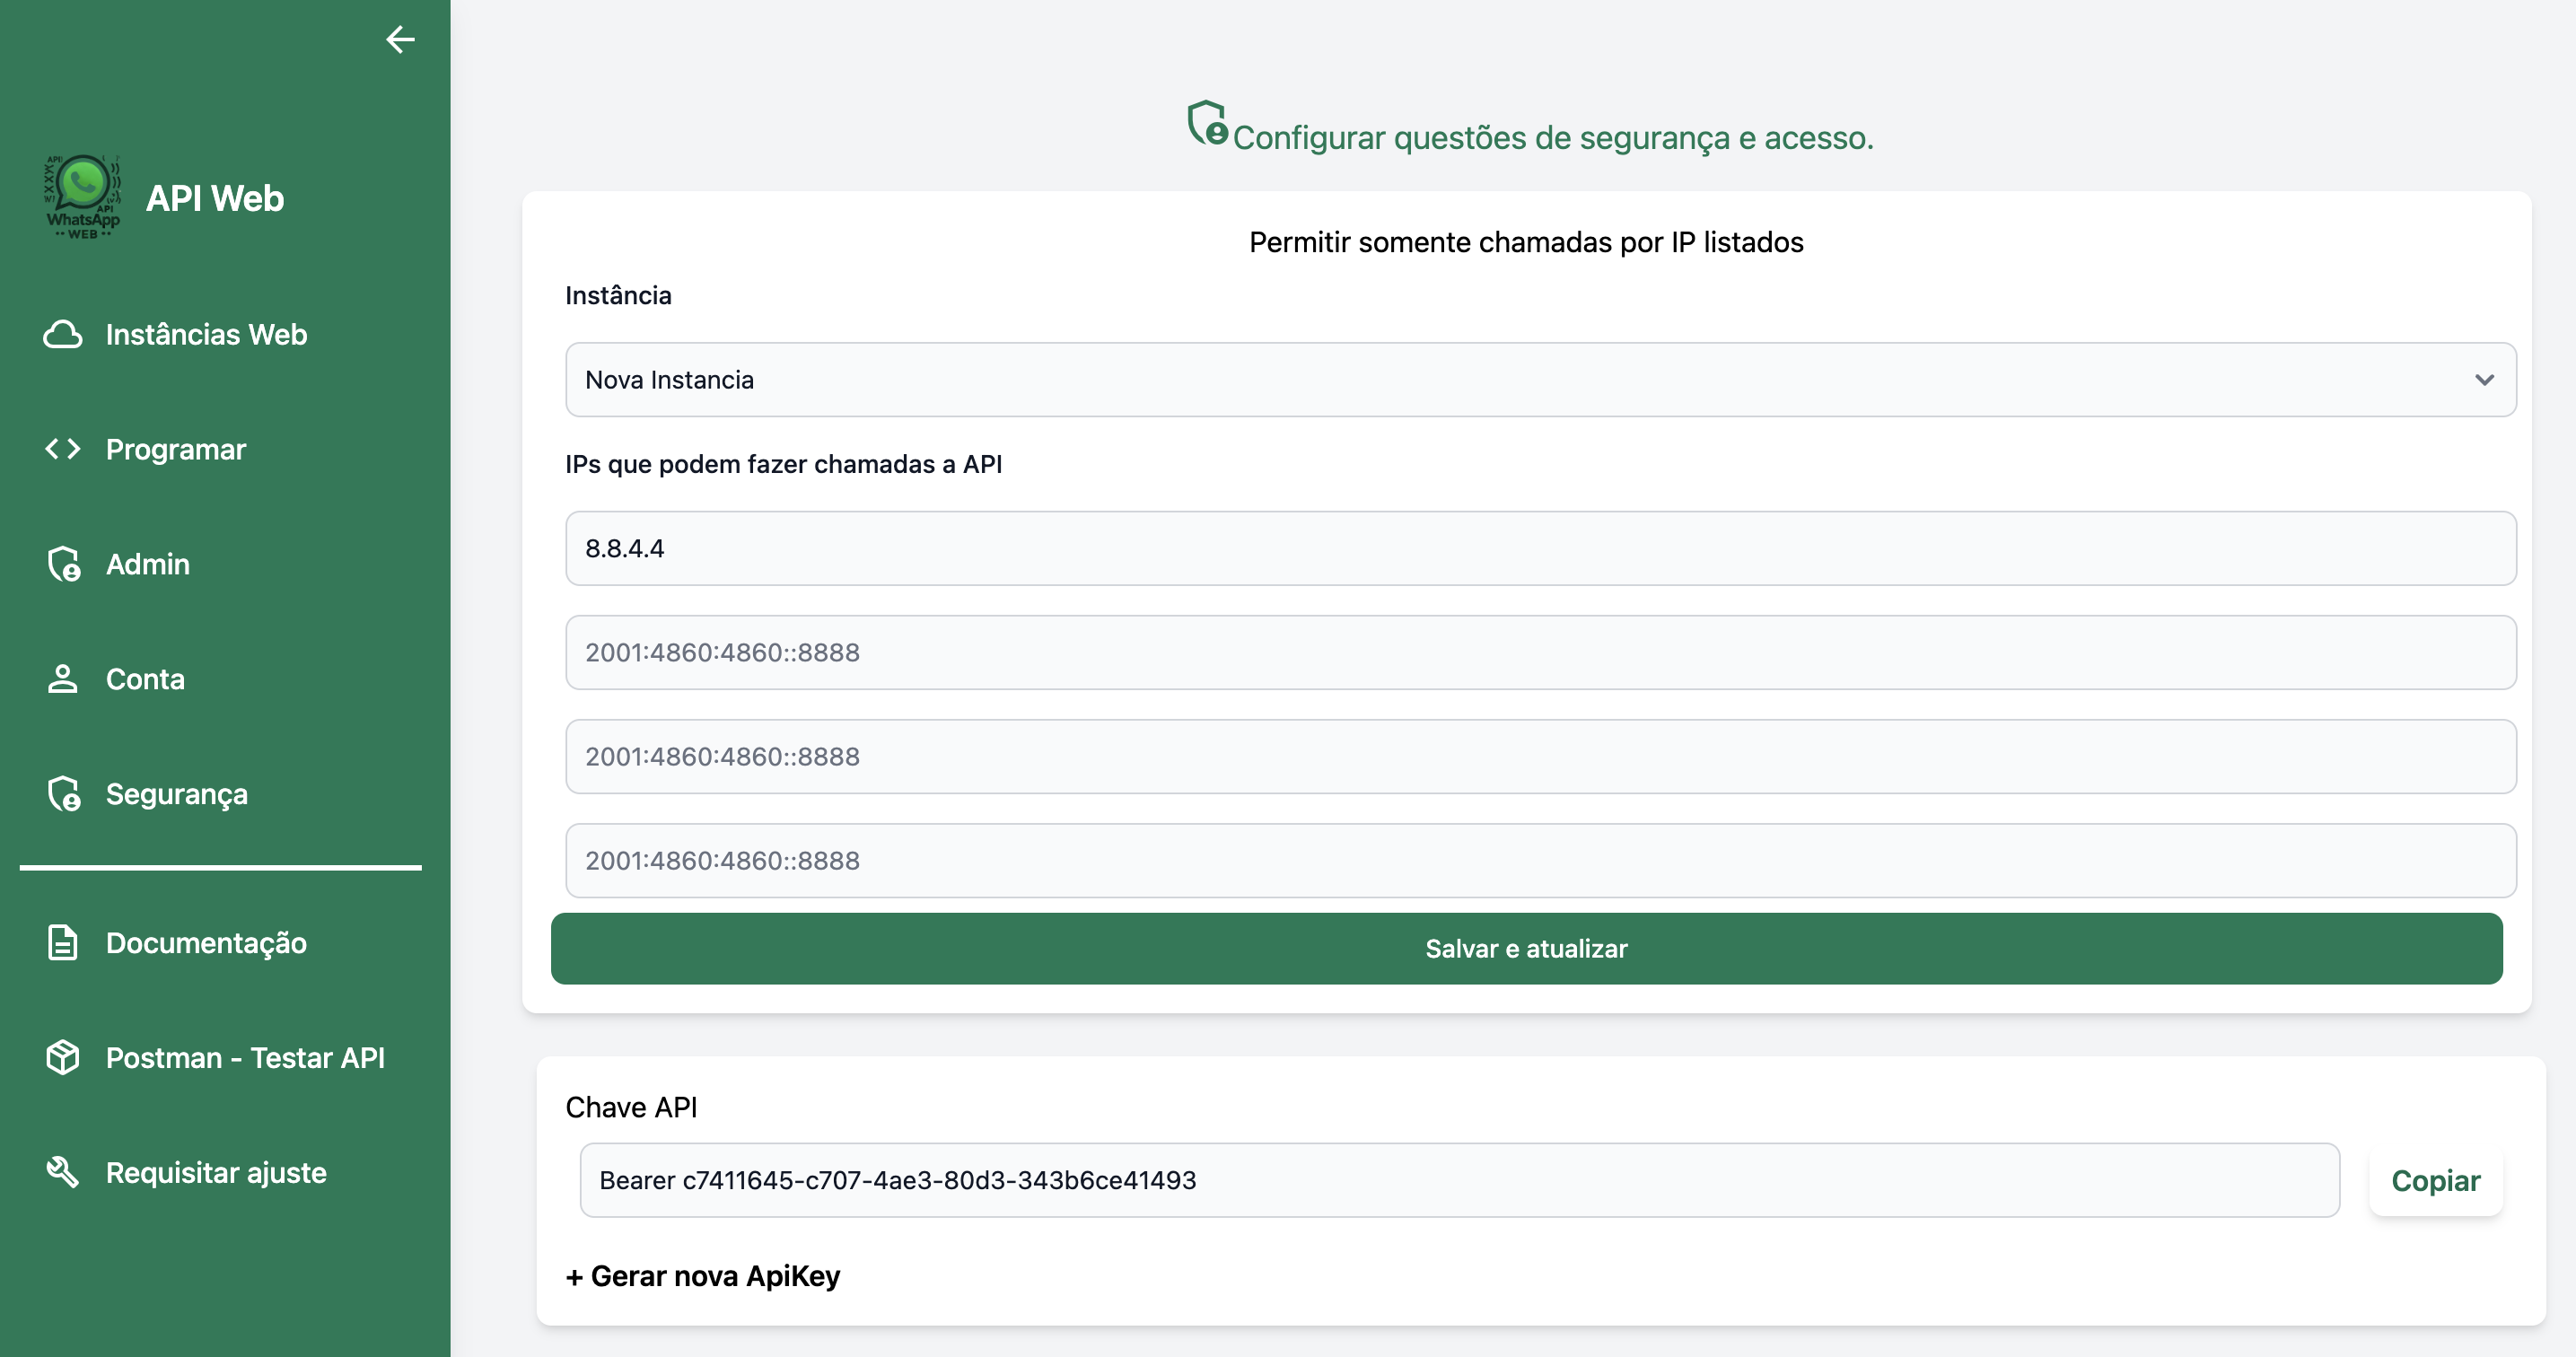Select the IP field containing 8.8.4.4
This screenshot has height=1357, width=2576.
[1540, 548]
